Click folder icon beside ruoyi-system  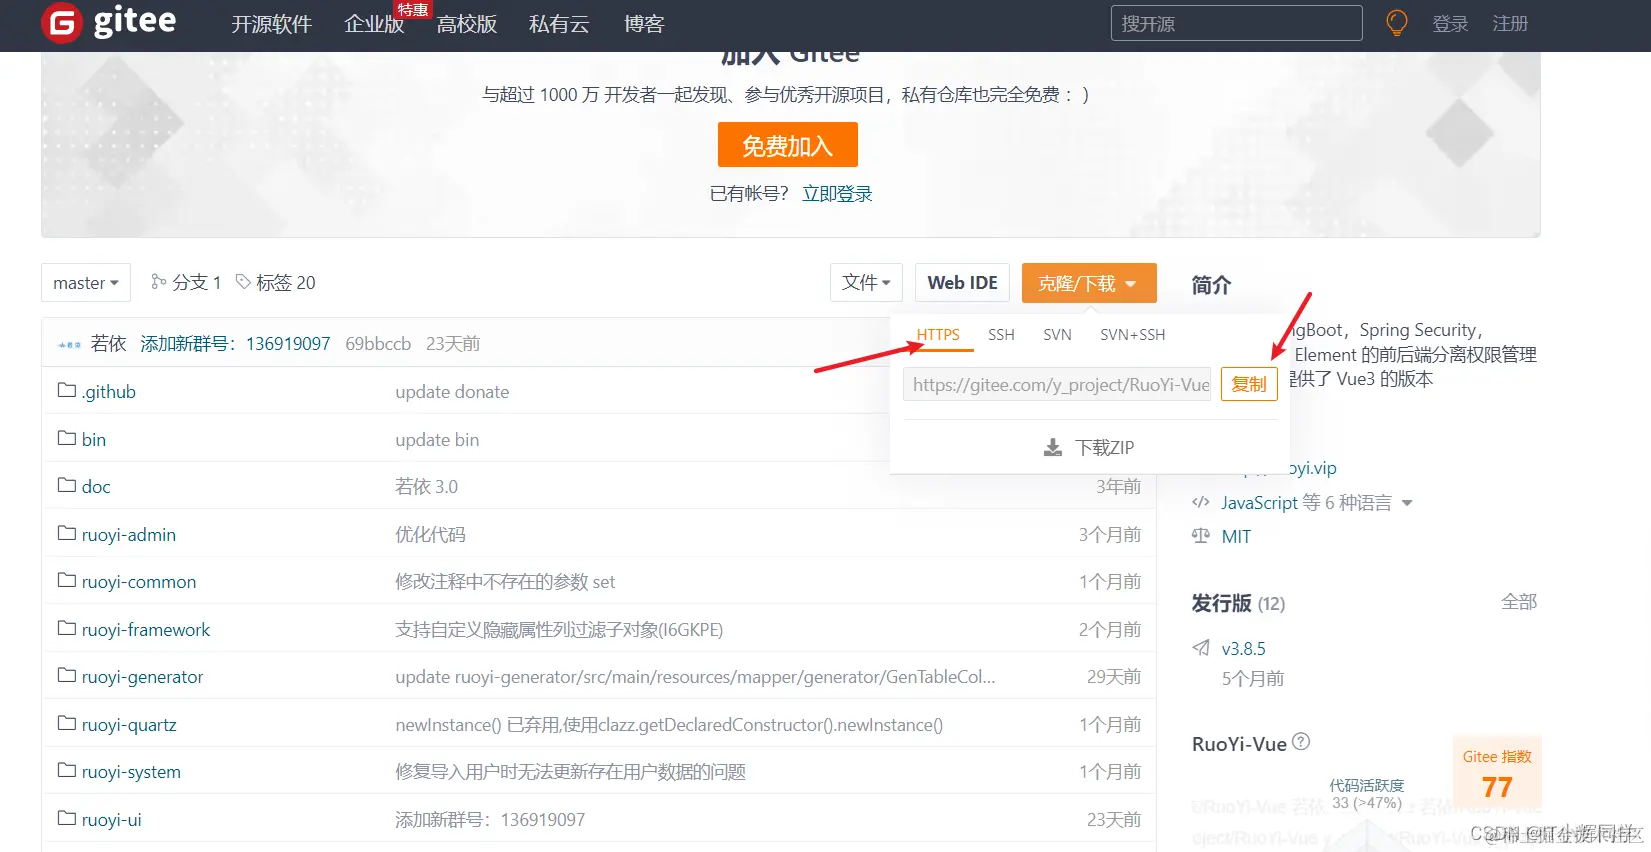tap(67, 770)
